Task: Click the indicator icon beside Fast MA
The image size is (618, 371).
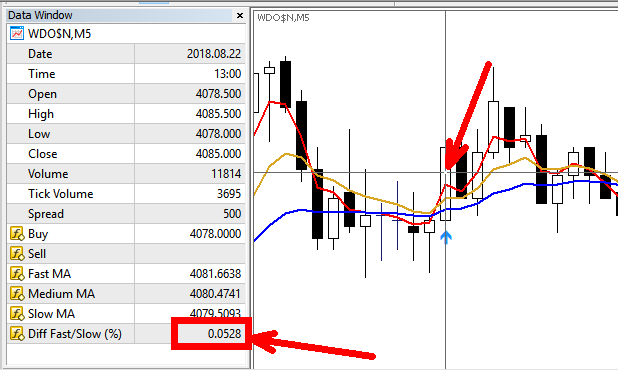Action: click(x=17, y=274)
